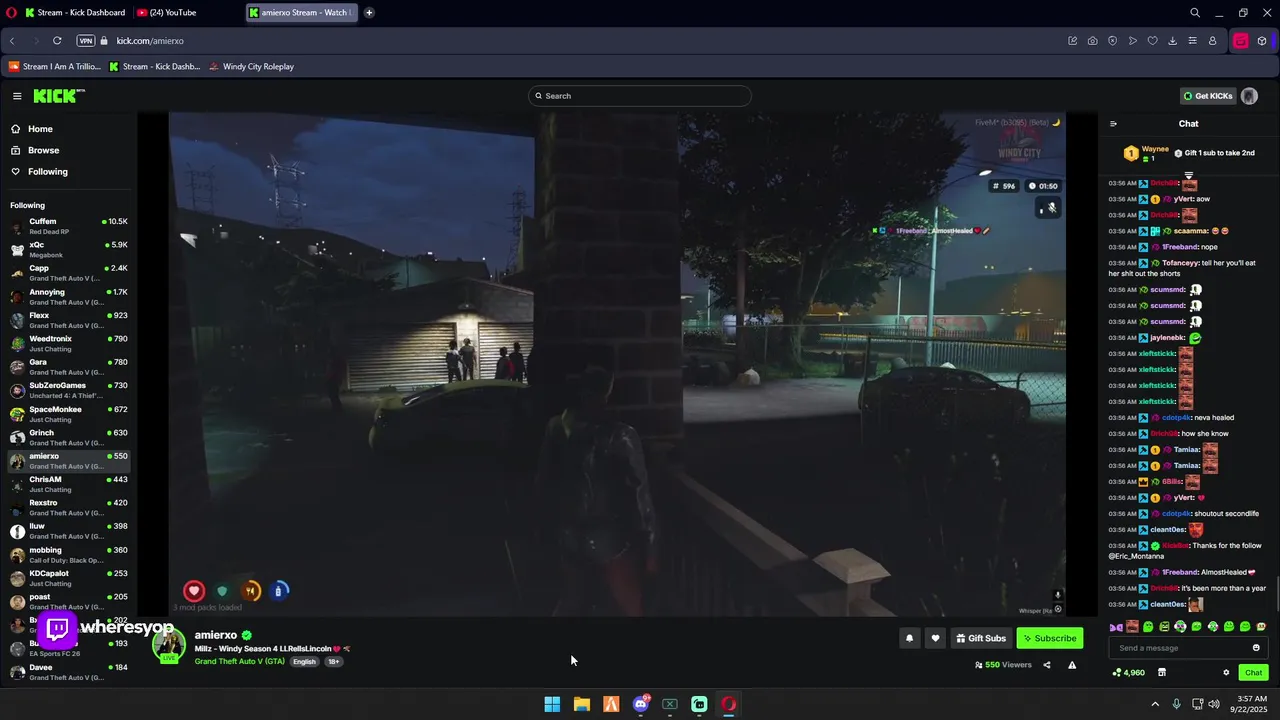Open the browser downloads icon
The width and height of the screenshot is (1280, 720).
pos(1172,41)
